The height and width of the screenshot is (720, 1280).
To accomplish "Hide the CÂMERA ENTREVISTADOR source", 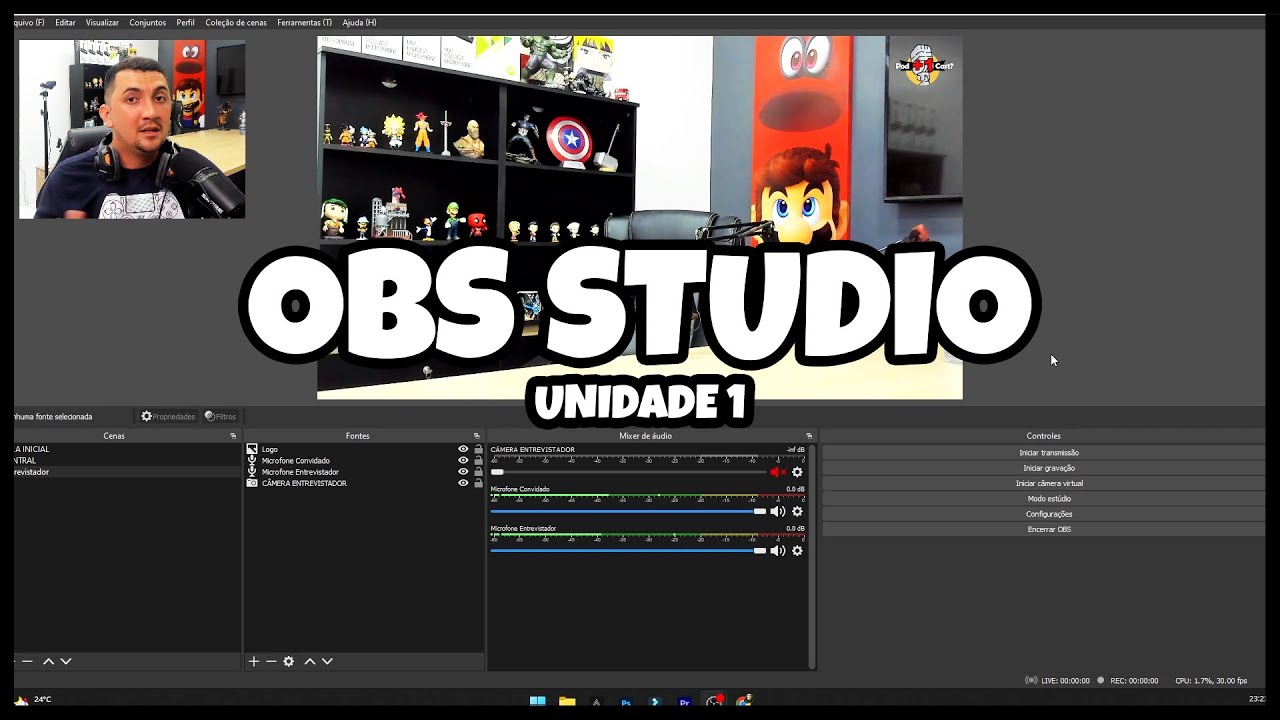I will tap(463, 483).
